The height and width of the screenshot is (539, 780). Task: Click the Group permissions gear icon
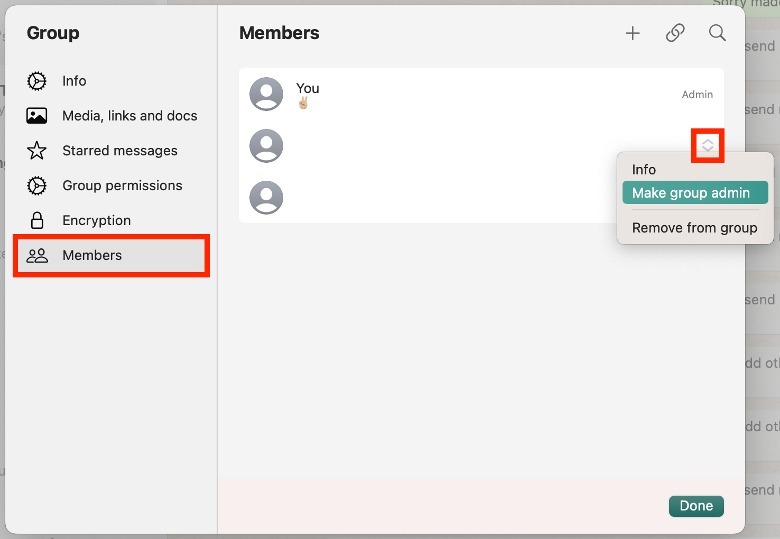click(x=37, y=186)
